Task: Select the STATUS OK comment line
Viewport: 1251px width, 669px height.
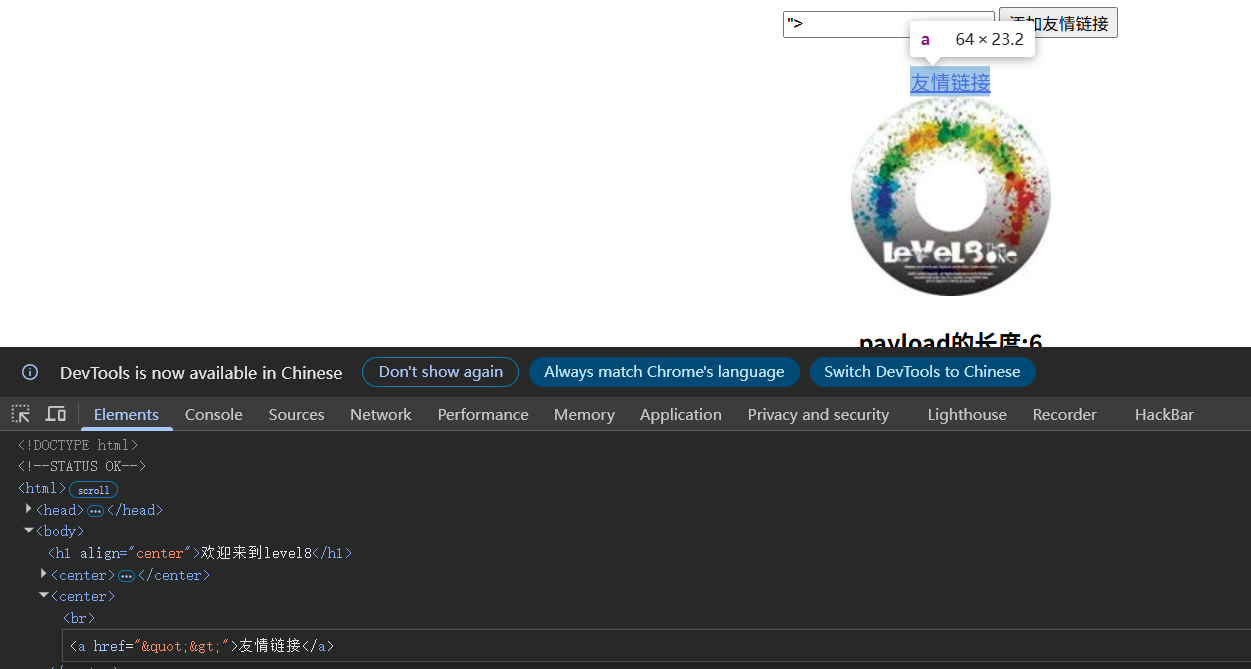Action: tap(82, 467)
